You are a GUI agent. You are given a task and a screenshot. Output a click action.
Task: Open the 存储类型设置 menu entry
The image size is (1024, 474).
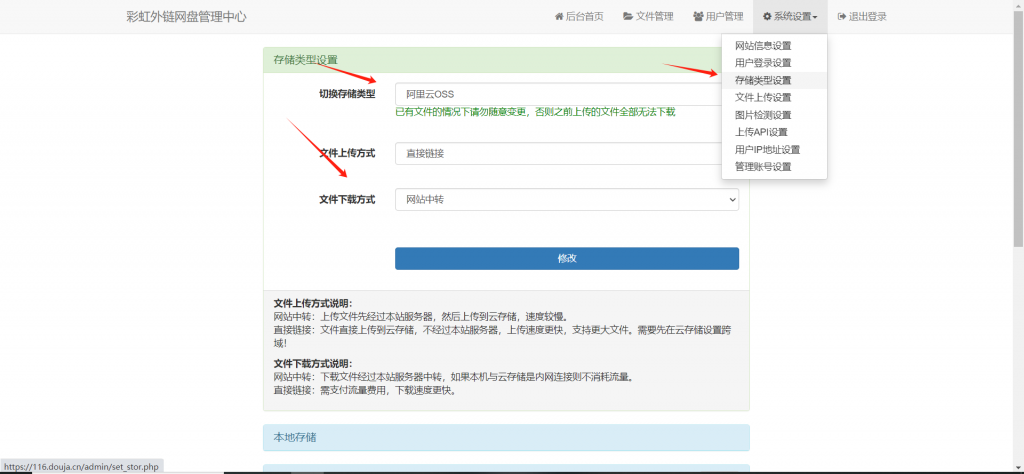point(763,80)
